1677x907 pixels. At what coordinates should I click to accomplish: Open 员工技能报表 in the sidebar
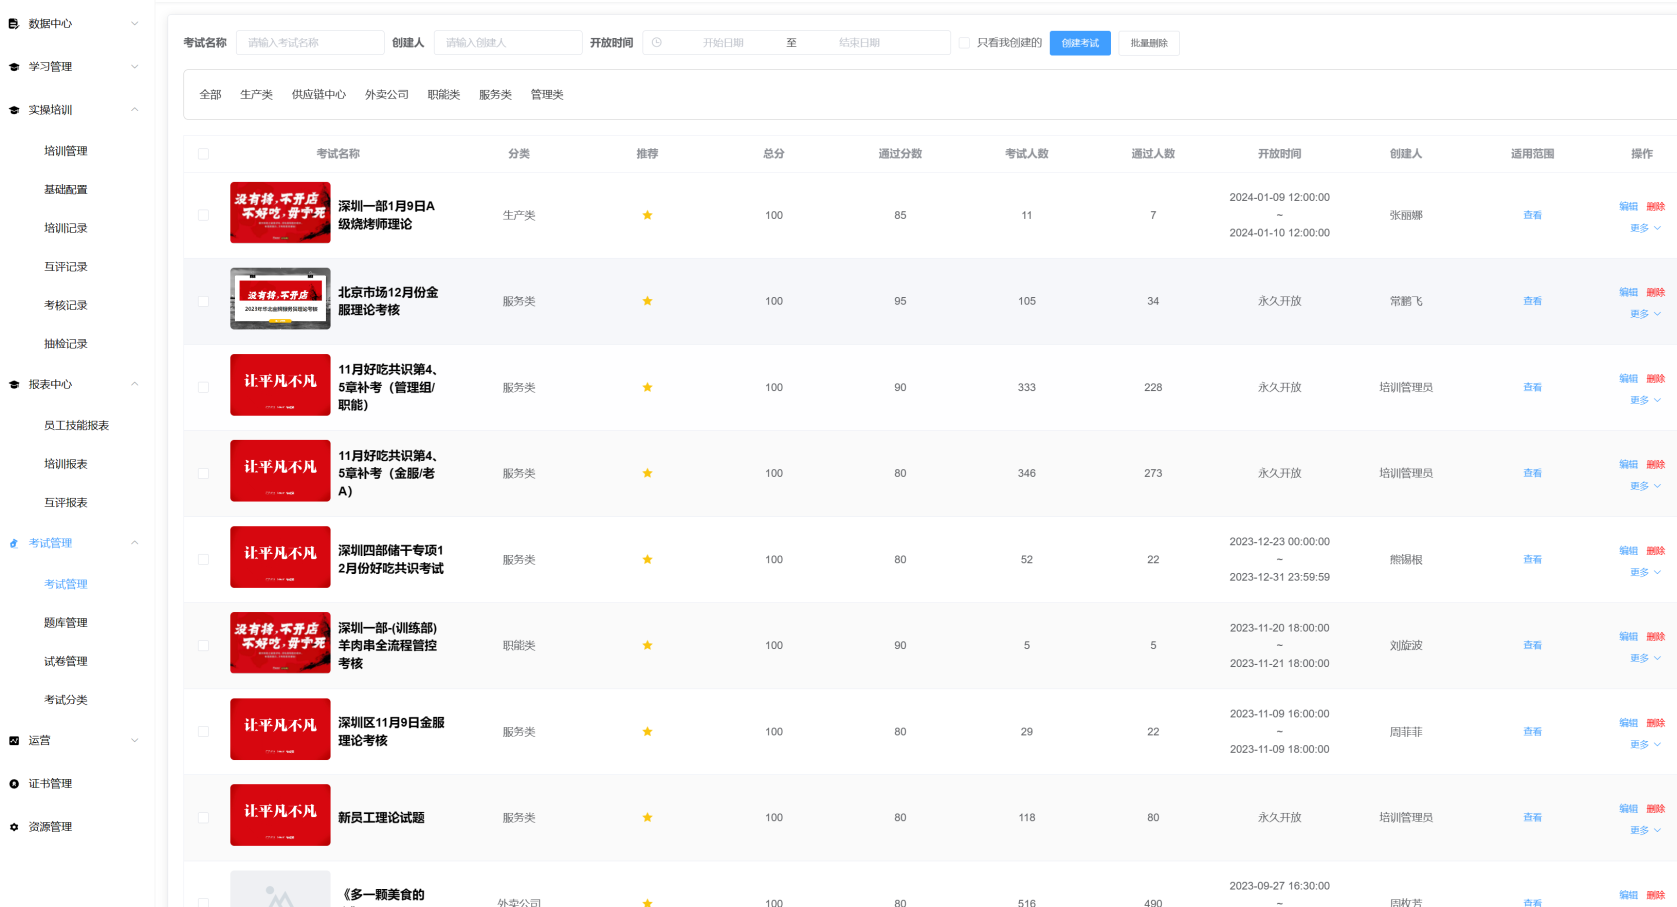tap(76, 426)
